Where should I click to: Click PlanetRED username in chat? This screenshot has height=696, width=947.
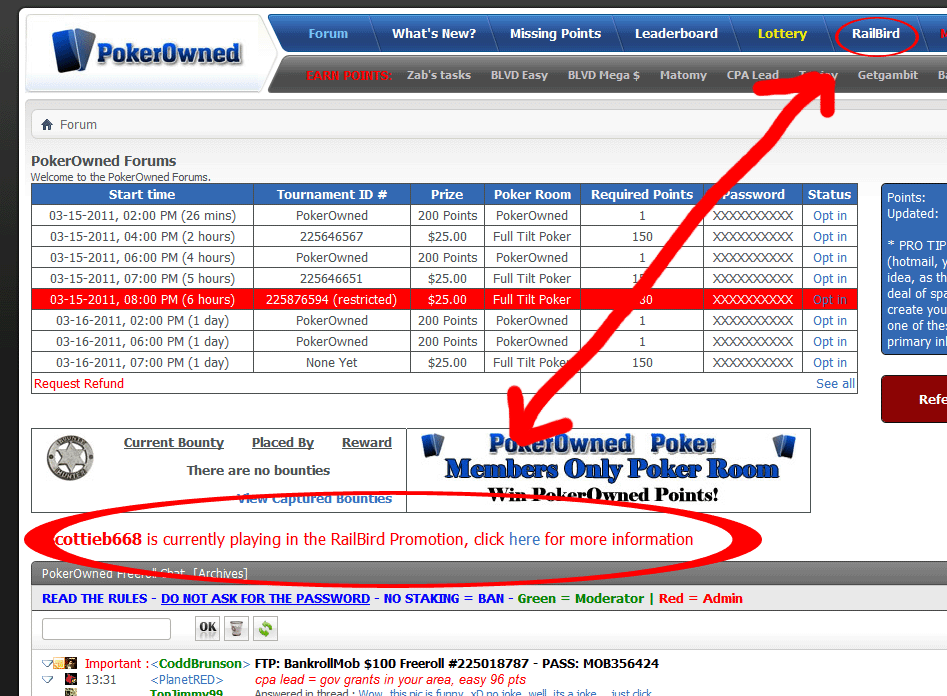coord(187,680)
